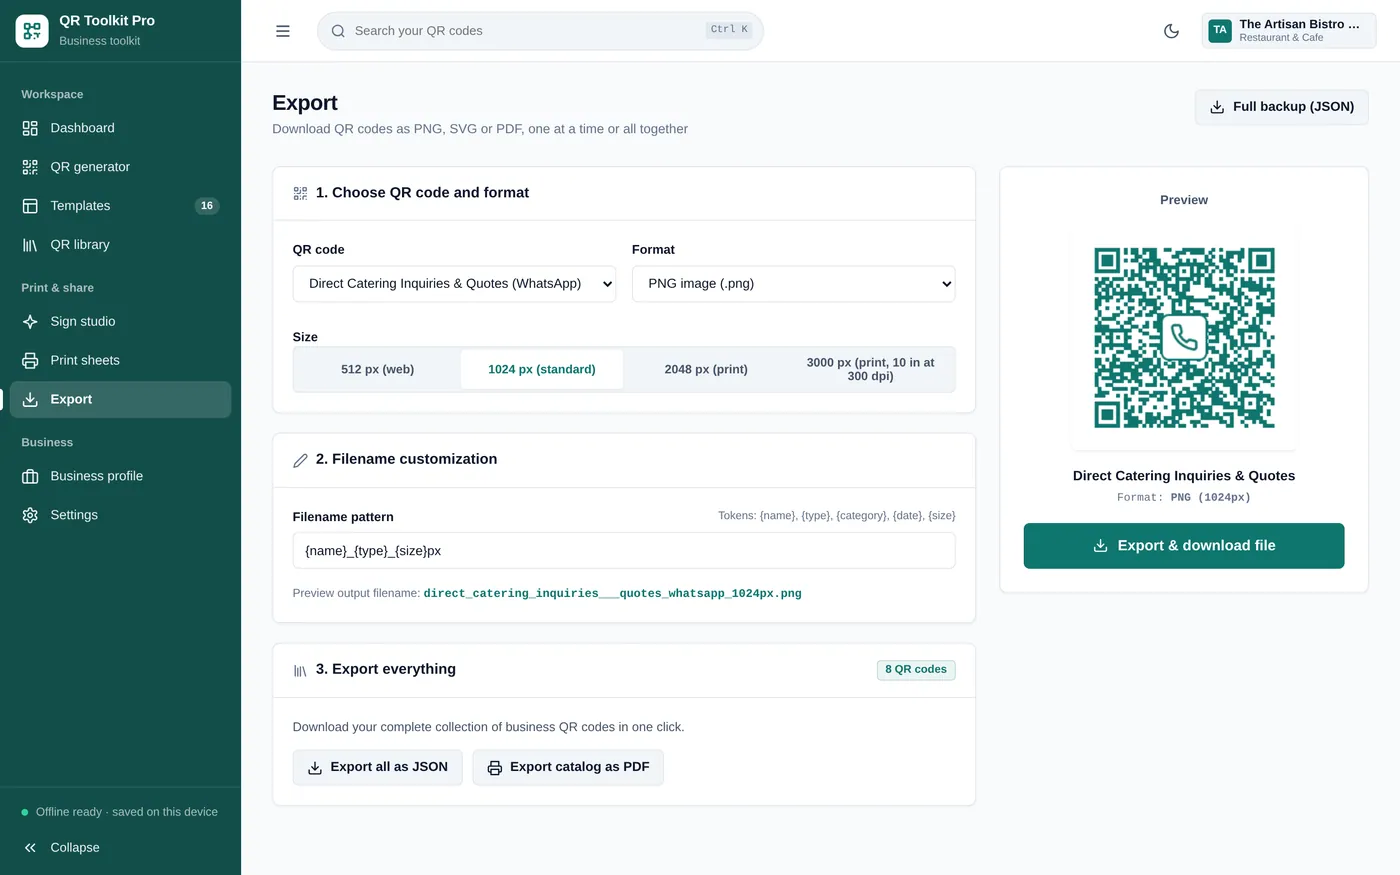Click the Templates layout icon

(30, 206)
